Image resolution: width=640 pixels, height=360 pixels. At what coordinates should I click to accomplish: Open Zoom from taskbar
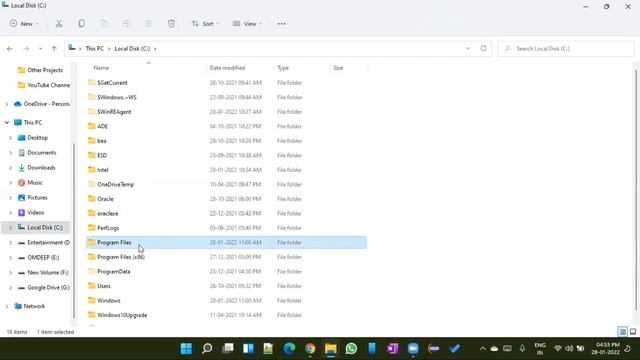[413, 348]
